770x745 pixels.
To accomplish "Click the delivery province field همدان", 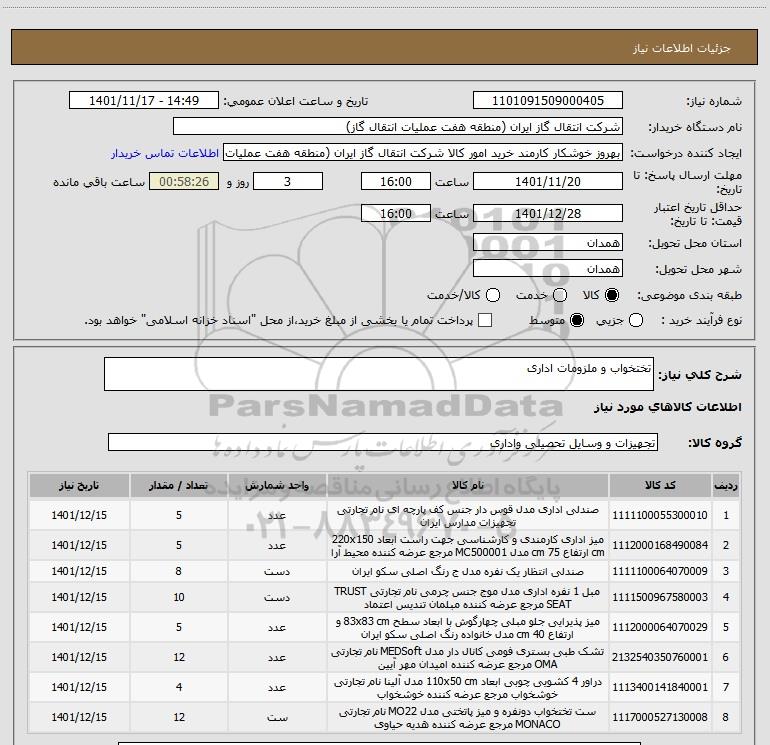I will click(548, 242).
